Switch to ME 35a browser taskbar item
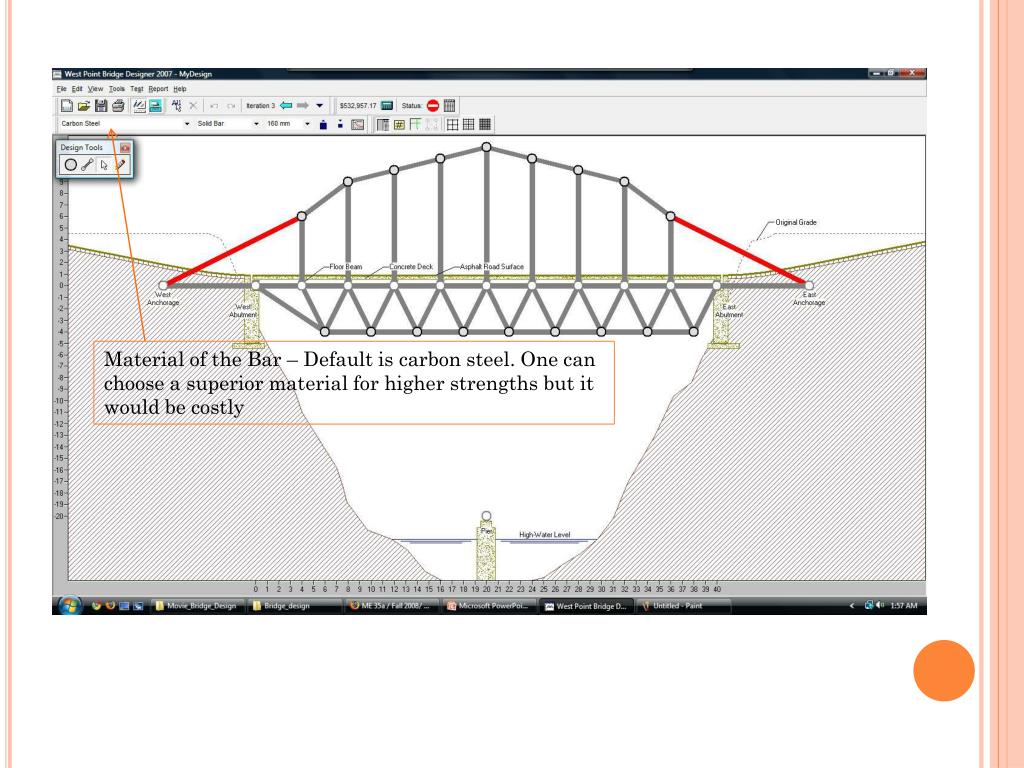 pos(391,606)
